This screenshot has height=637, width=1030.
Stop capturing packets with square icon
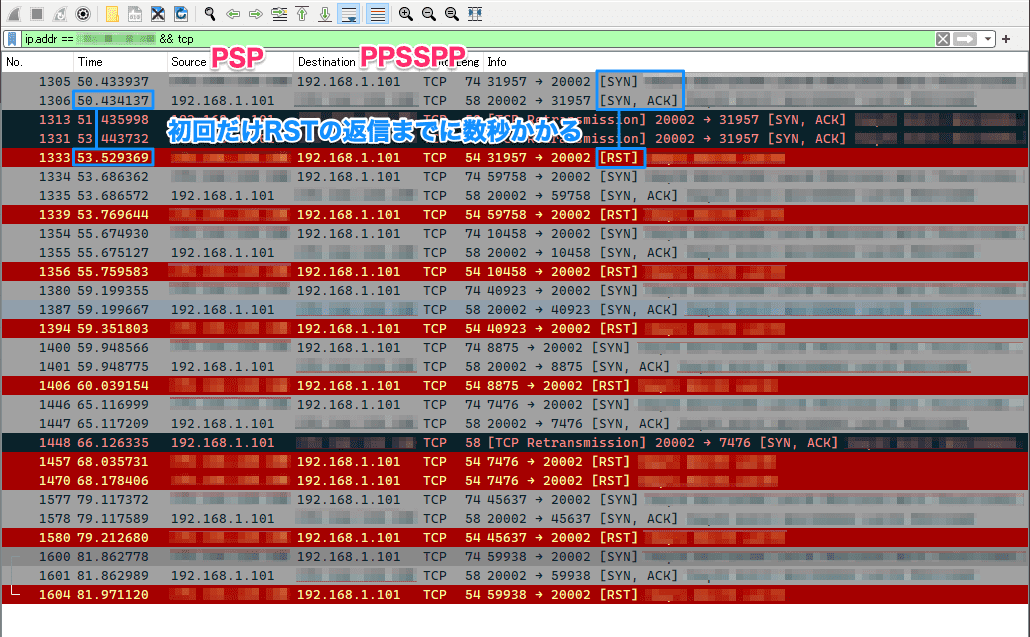[x=37, y=14]
